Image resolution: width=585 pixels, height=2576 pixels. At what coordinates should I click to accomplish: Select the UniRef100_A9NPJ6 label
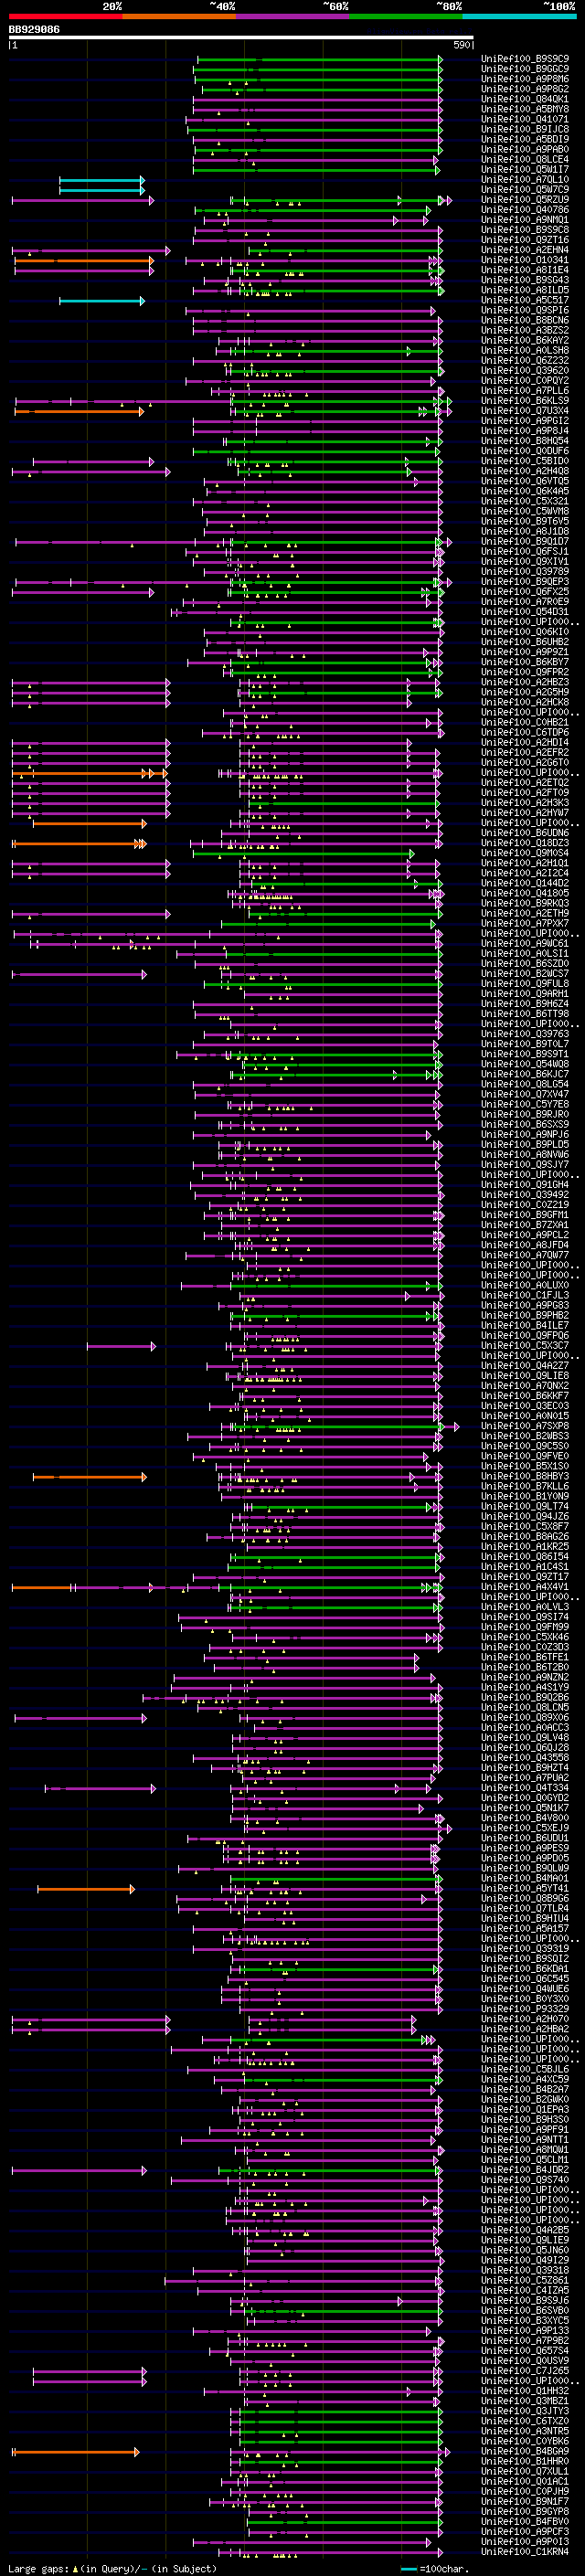tap(525, 1134)
